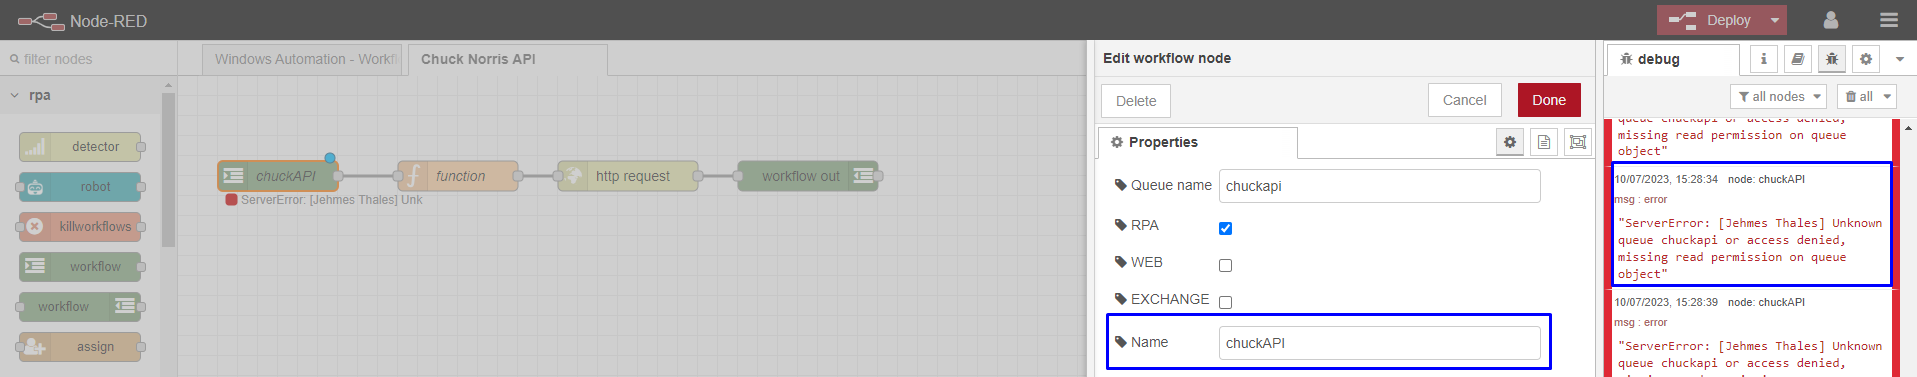1917x377 pixels.
Task: Click the Queue name input field
Action: [1379, 186]
